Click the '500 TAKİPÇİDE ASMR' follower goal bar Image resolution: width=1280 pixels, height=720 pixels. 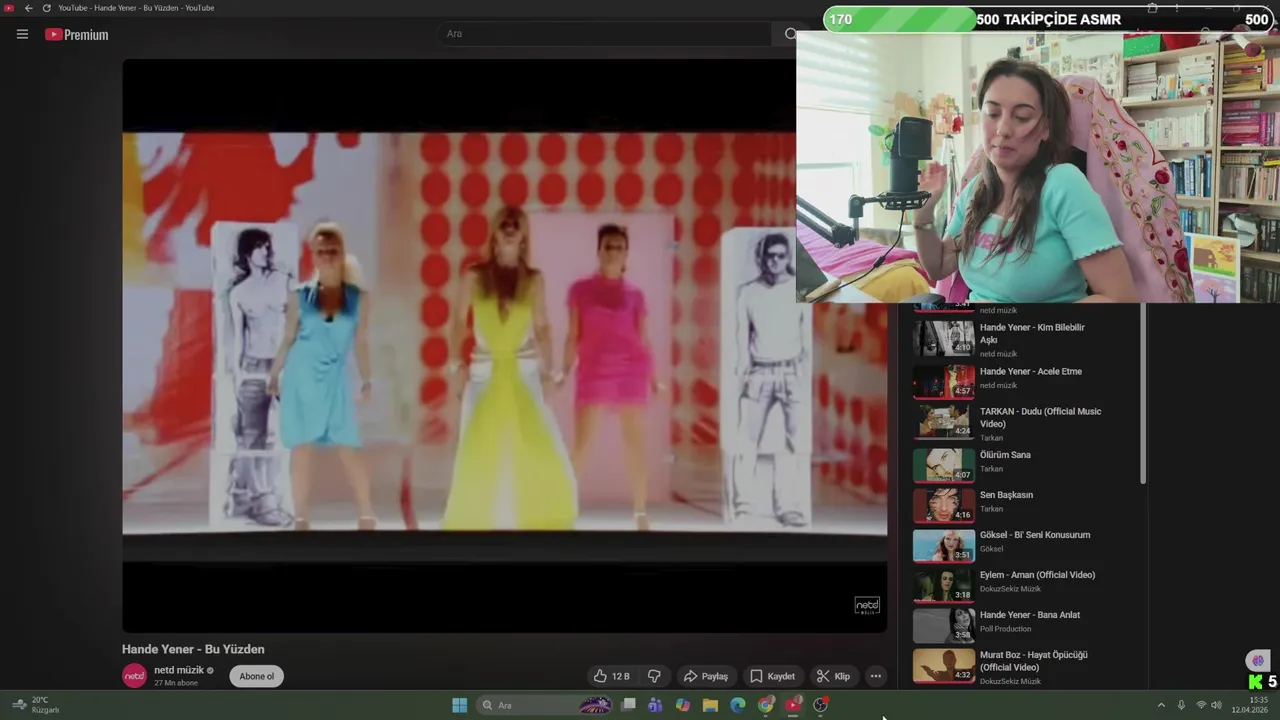click(x=1049, y=19)
